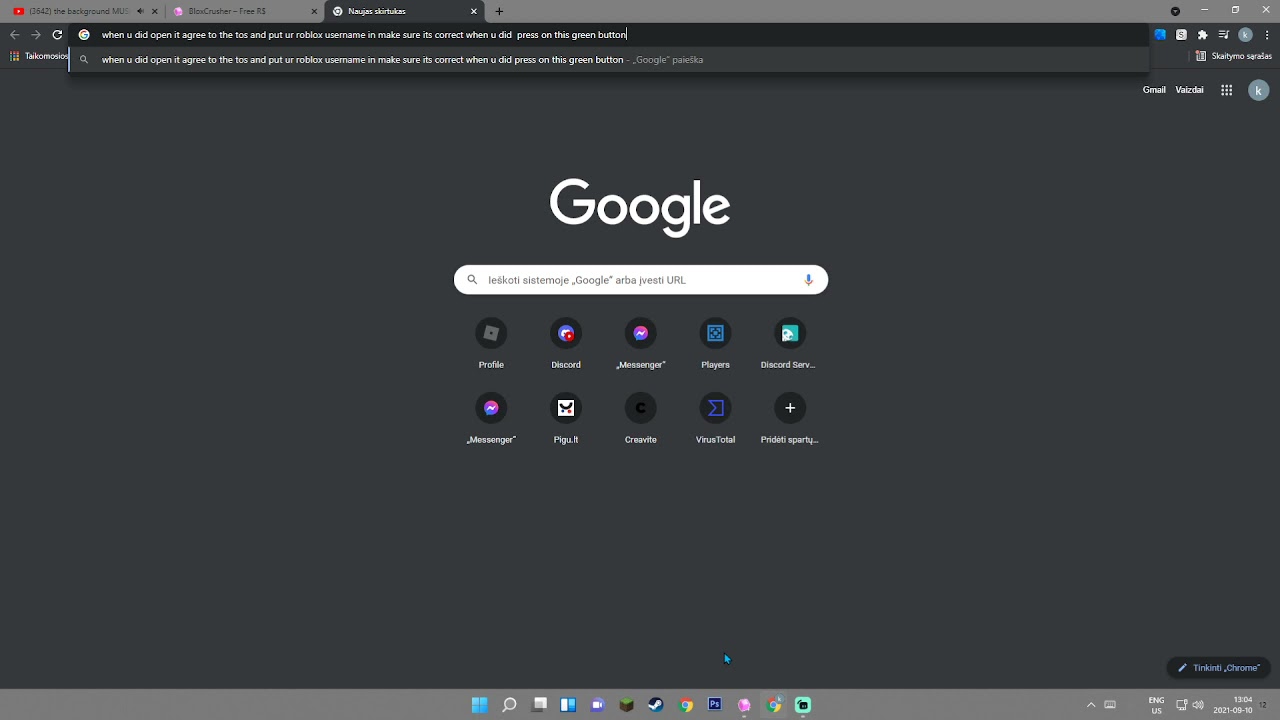Open the network and volume quick settings
The height and width of the screenshot is (720, 1280).
1190,705
